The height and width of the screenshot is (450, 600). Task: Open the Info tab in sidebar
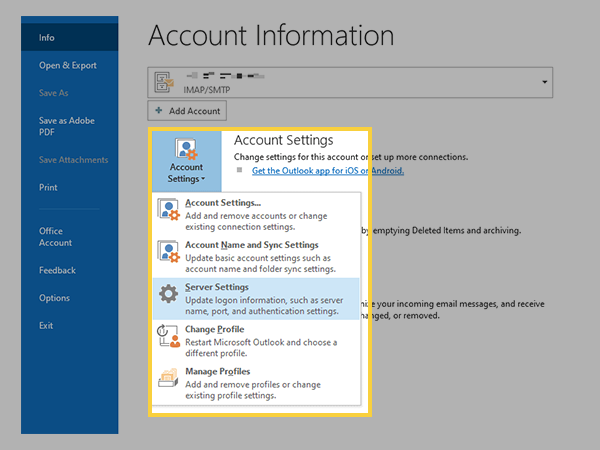(69, 38)
